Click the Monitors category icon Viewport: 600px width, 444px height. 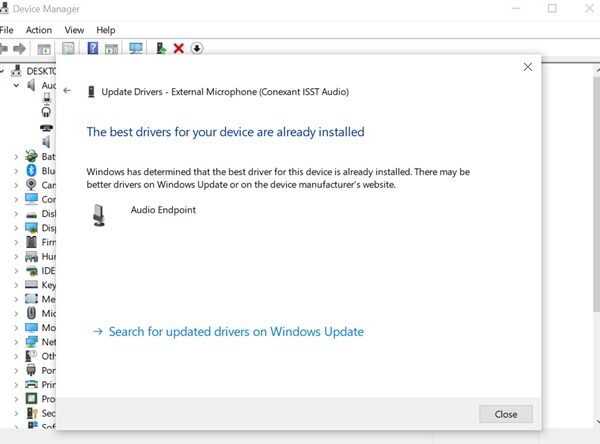coord(31,328)
